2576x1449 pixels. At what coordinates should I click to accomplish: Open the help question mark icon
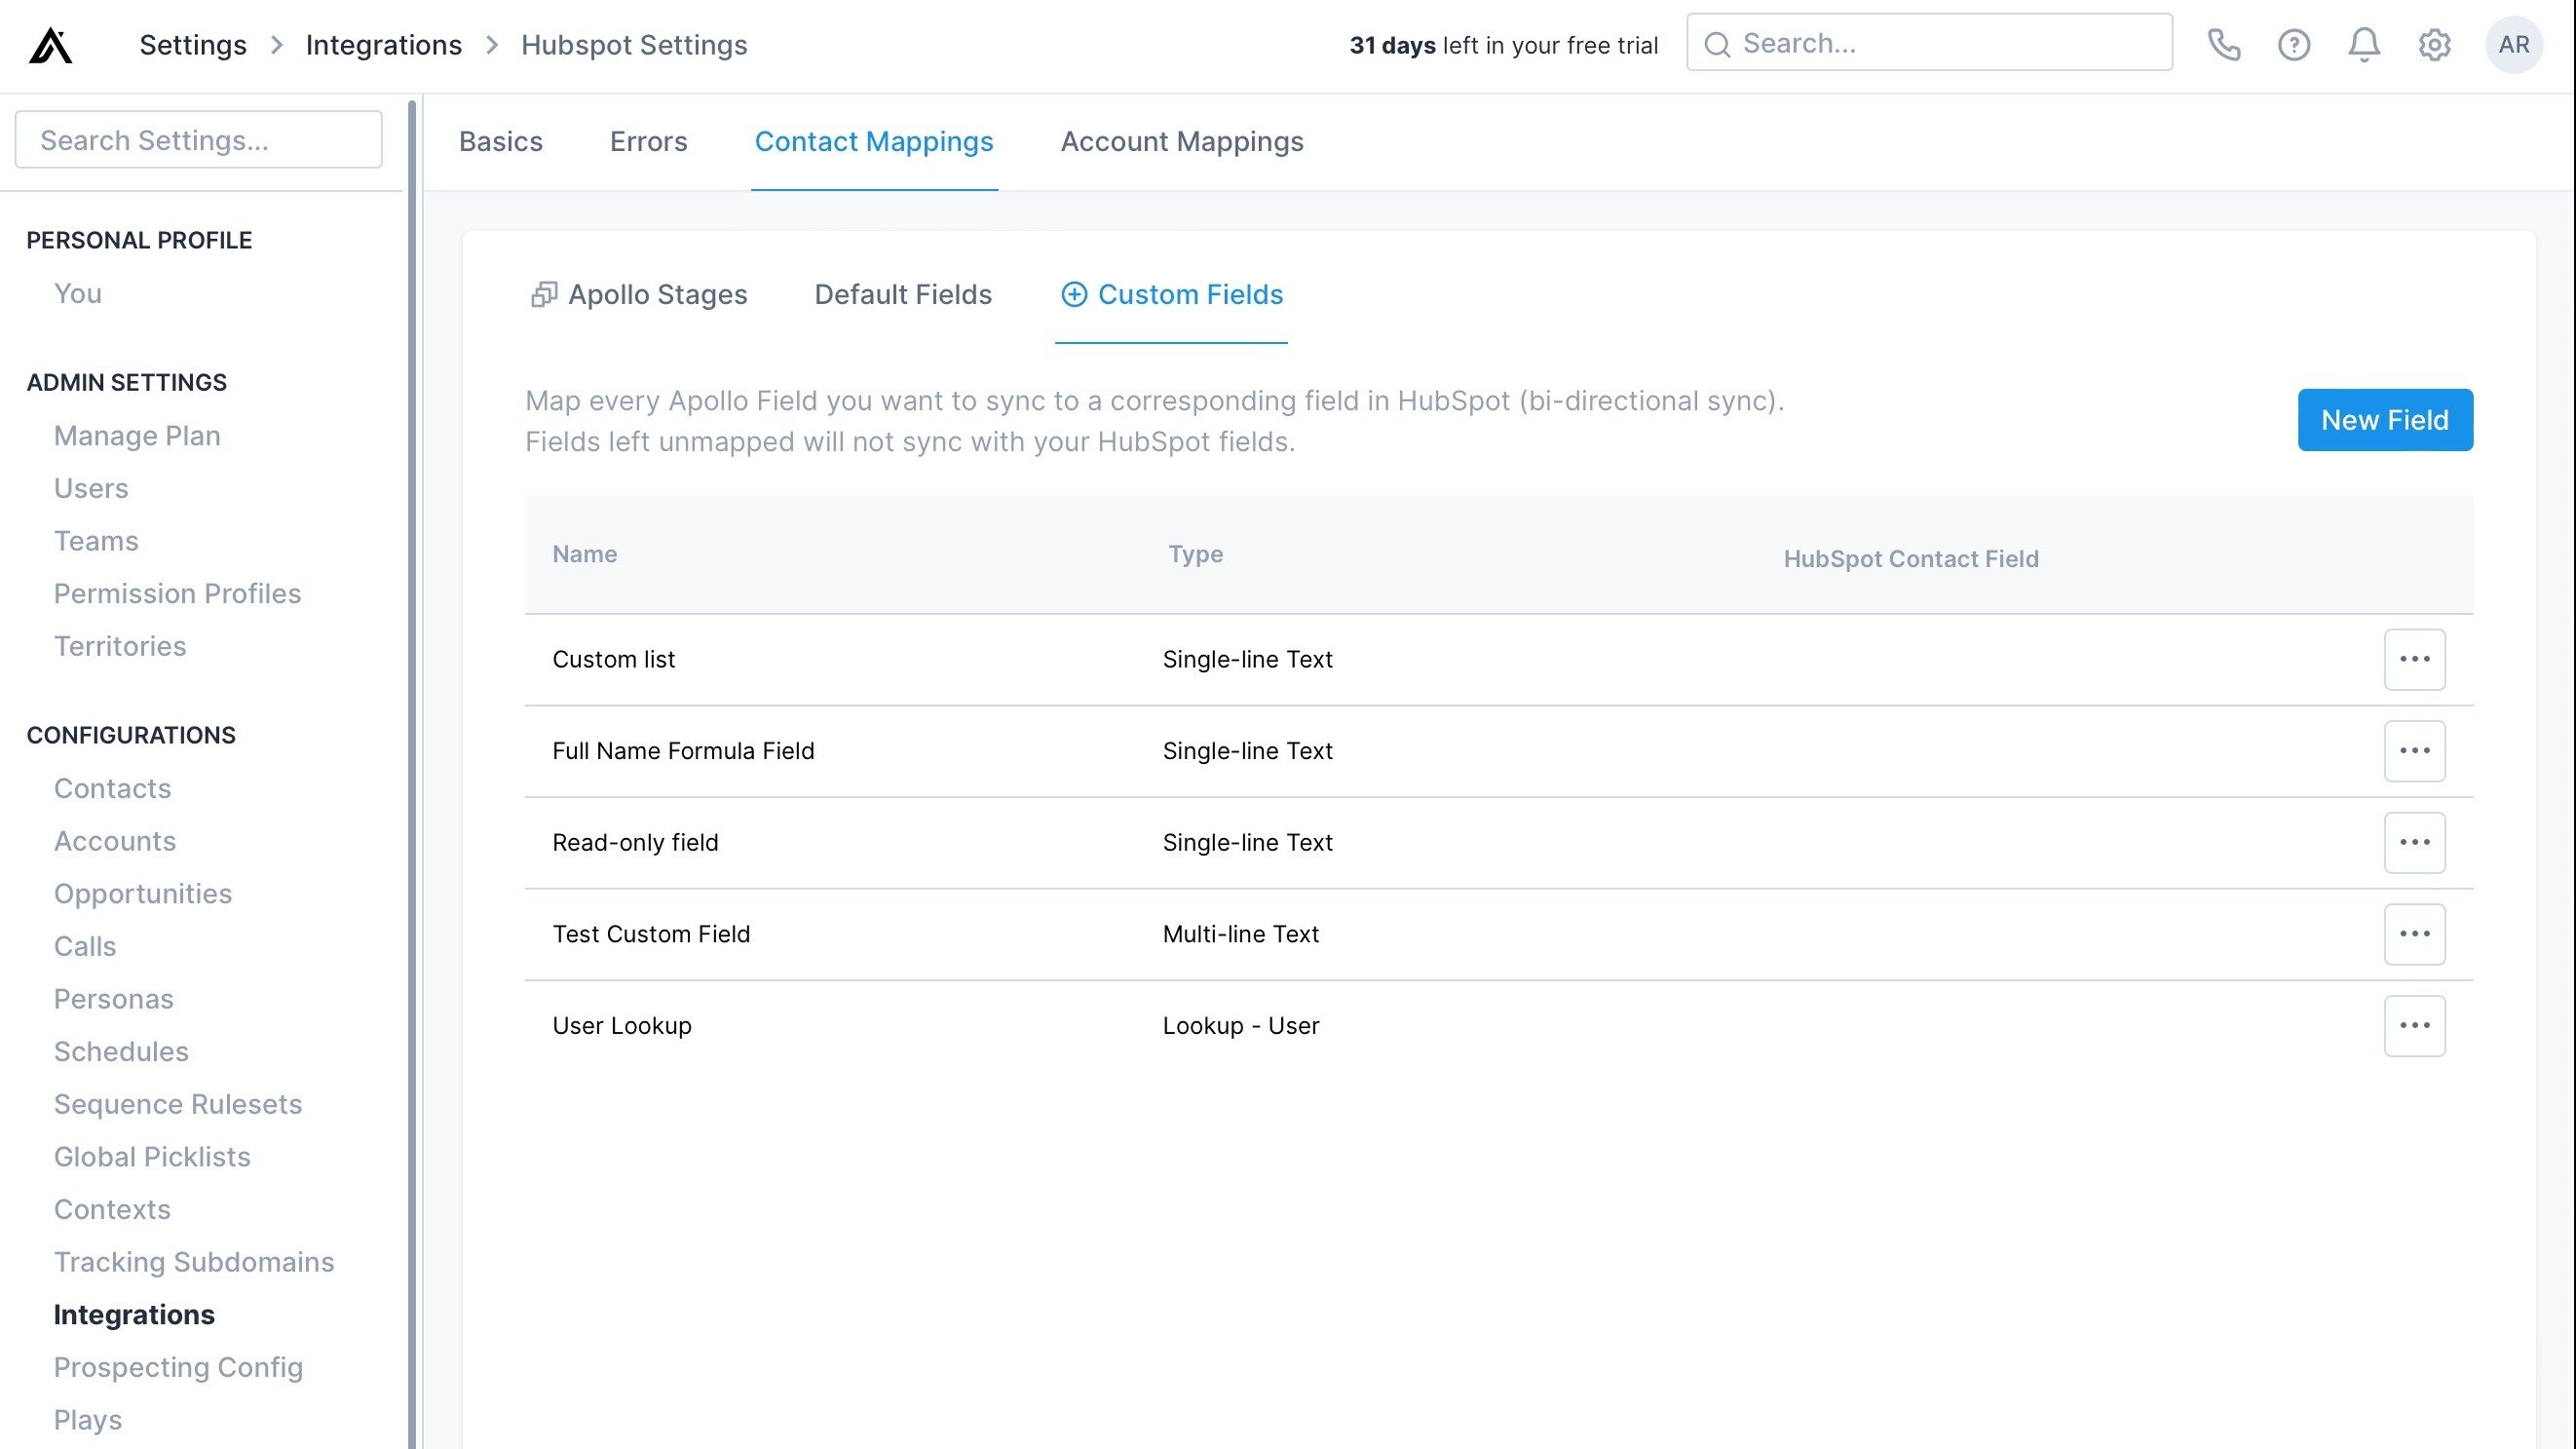2294,44
